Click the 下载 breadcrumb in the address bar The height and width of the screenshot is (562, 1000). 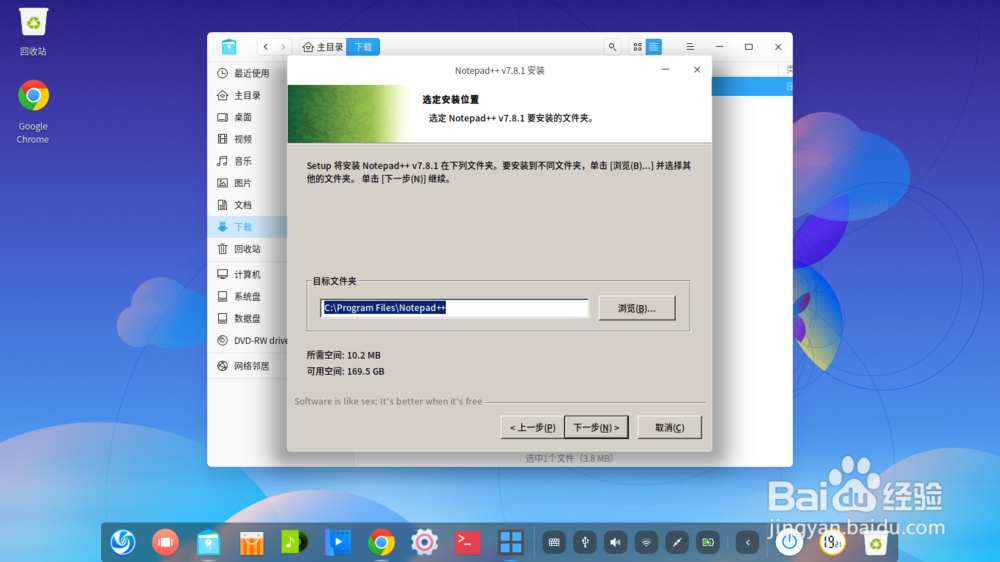click(363, 47)
